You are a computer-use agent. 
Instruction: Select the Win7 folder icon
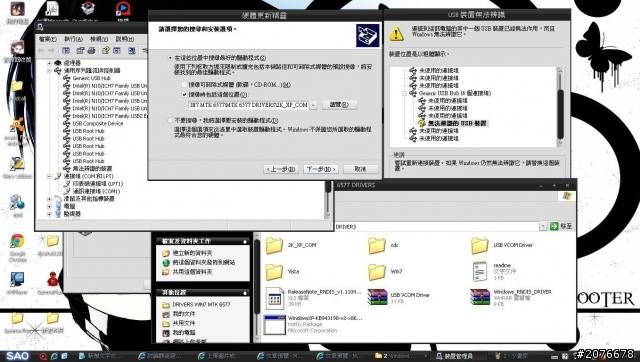377,272
